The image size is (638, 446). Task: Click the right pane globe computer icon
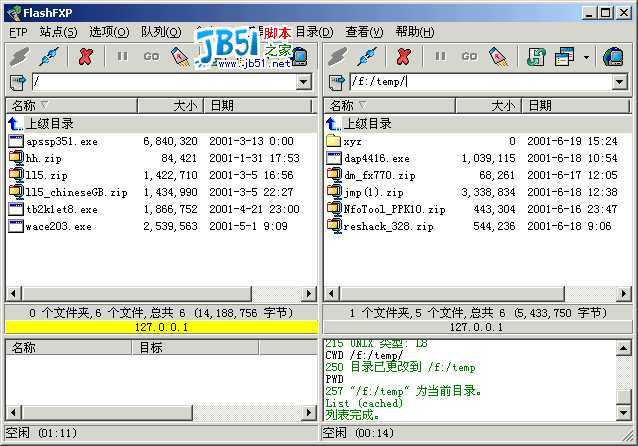tap(614, 57)
